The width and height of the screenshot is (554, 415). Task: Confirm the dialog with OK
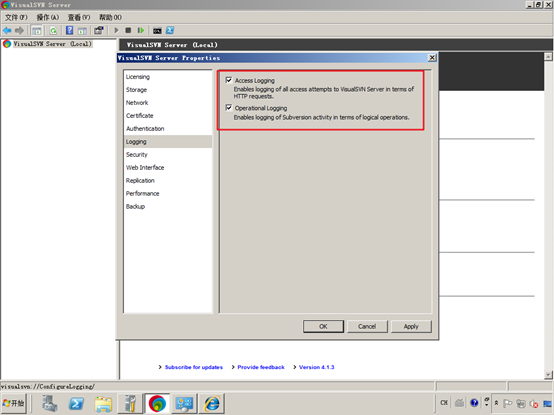coord(323,326)
